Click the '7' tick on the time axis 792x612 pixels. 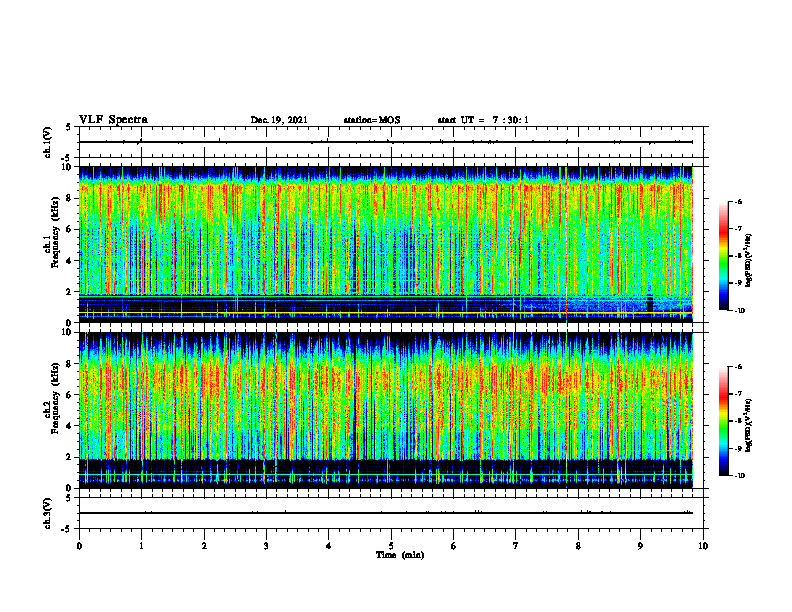[516, 546]
